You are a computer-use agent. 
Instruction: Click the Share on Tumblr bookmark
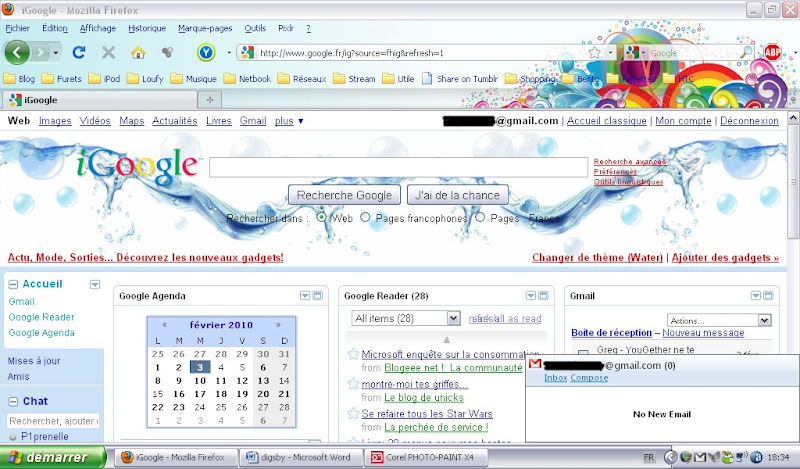pyautogui.click(x=460, y=79)
